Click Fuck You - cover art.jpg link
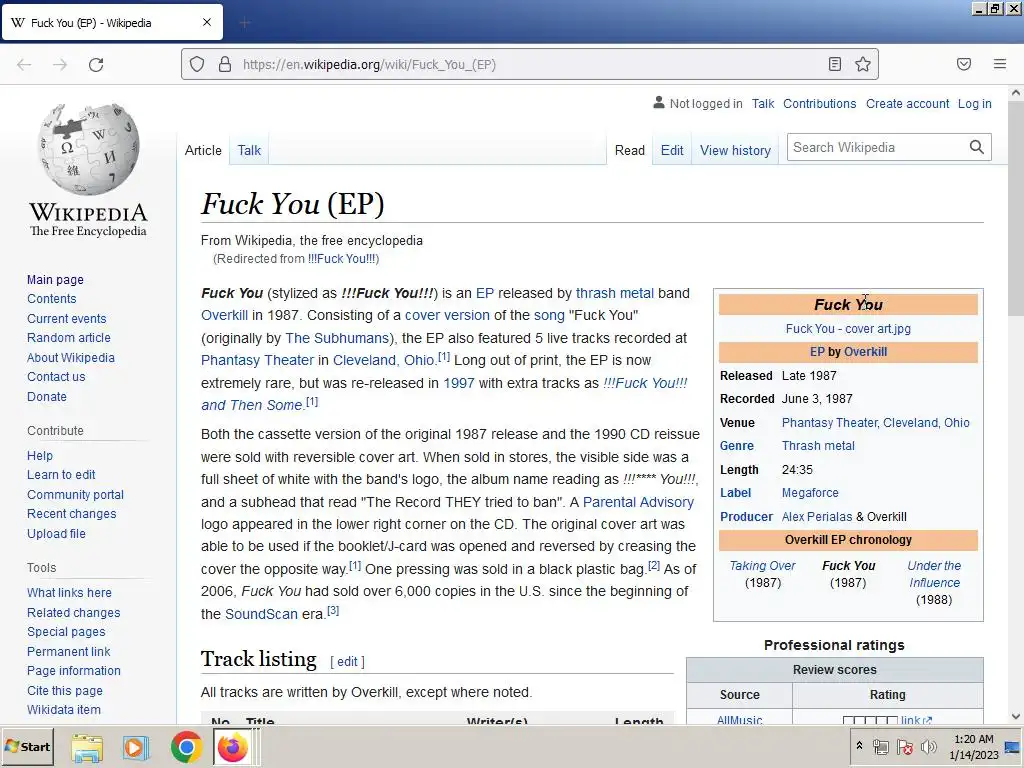 pos(848,329)
